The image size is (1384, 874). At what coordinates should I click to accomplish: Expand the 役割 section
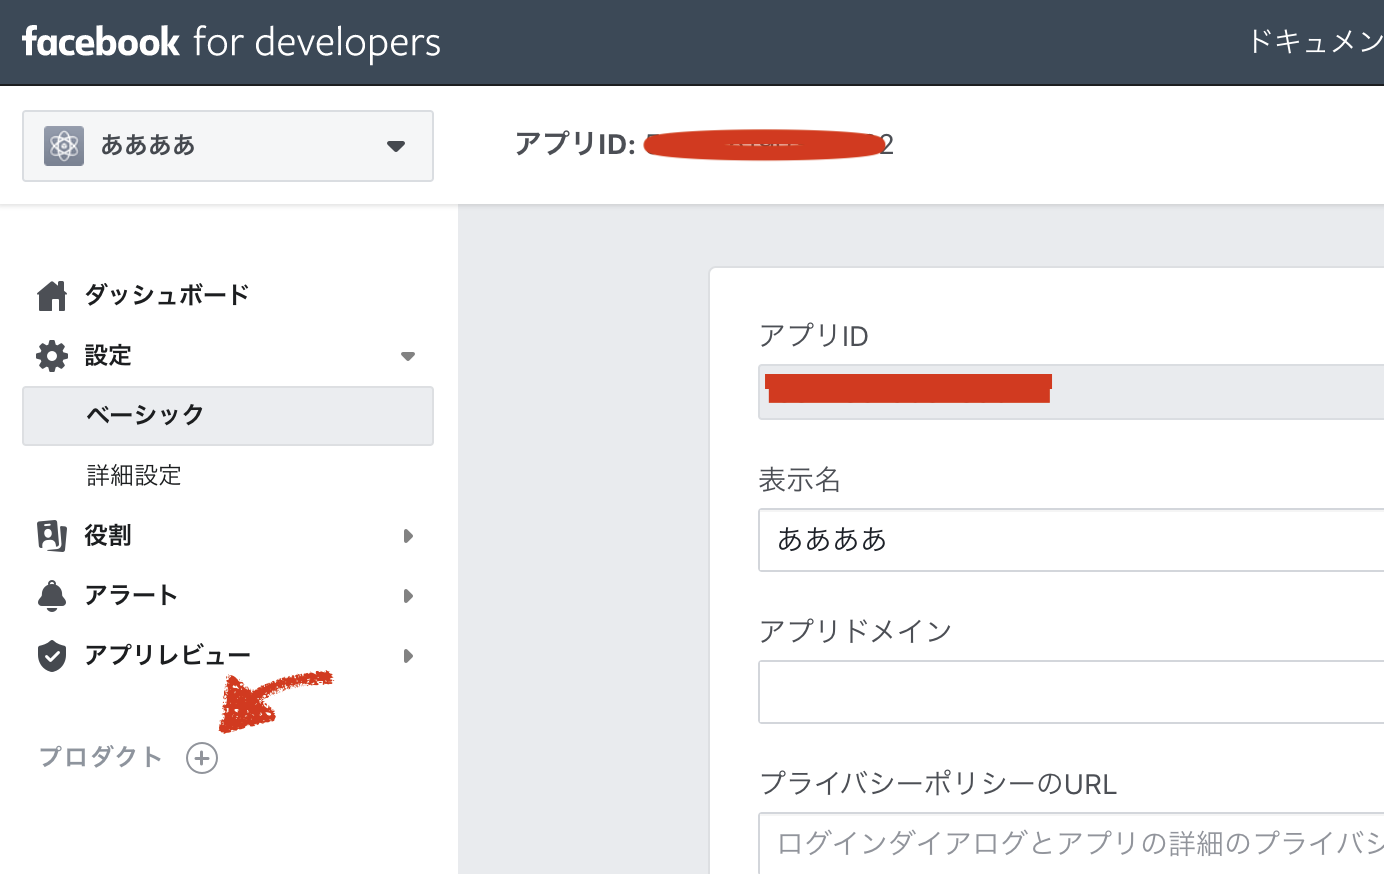(408, 535)
